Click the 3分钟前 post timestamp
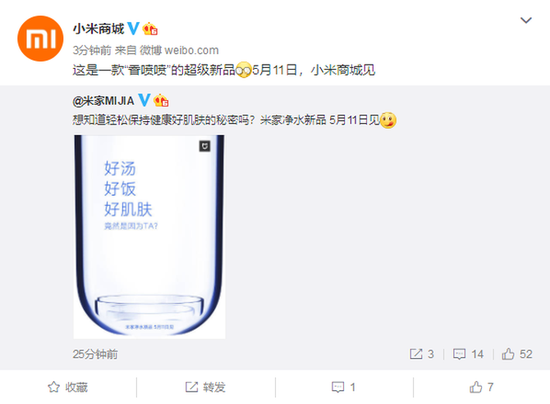The image size is (550, 404). pyautogui.click(x=92, y=50)
